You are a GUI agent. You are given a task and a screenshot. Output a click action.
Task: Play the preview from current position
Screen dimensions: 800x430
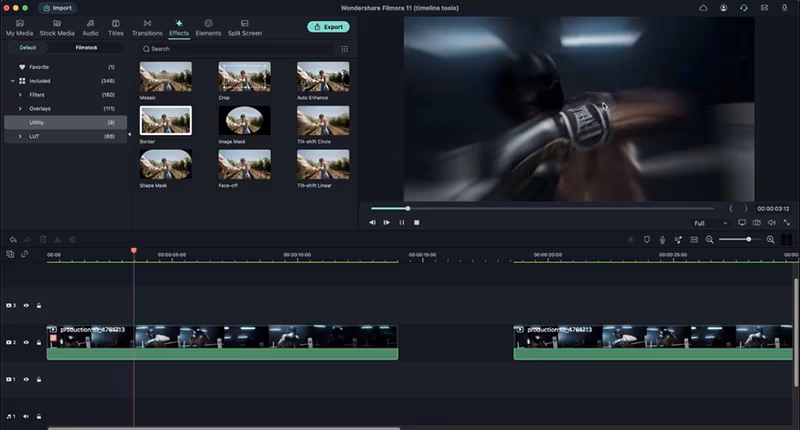click(x=387, y=222)
